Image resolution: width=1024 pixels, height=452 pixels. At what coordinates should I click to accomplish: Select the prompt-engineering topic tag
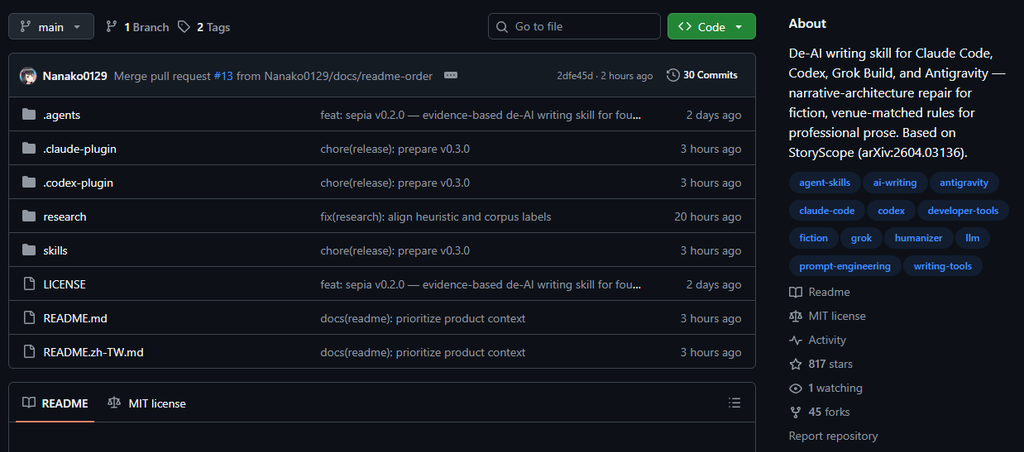pos(845,266)
